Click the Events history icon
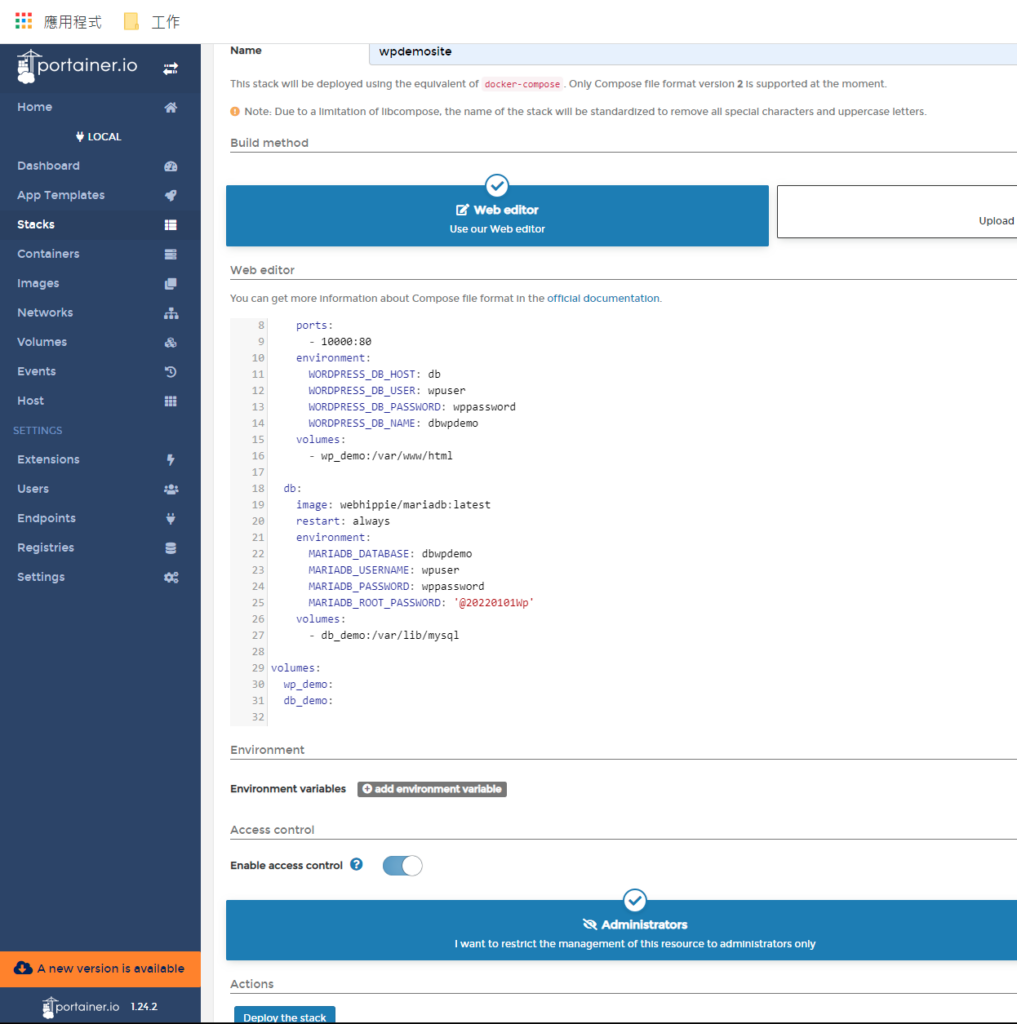Viewport: 1017px width, 1024px height. click(x=171, y=372)
